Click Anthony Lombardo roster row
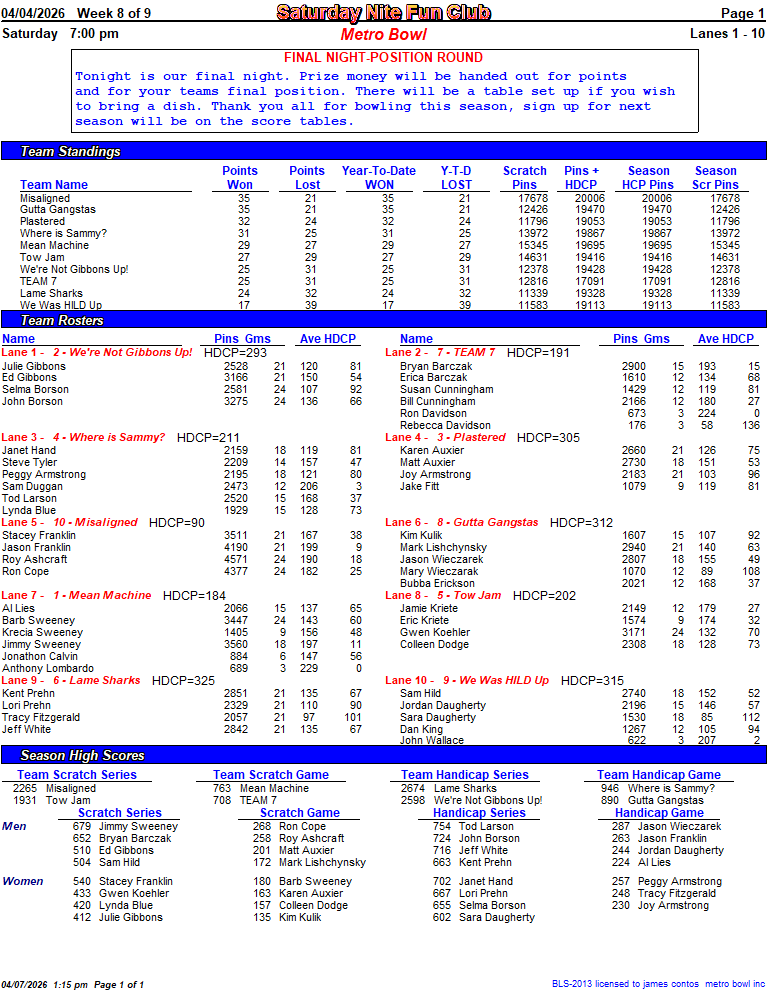768x991 pixels. pyautogui.click(x=182, y=668)
